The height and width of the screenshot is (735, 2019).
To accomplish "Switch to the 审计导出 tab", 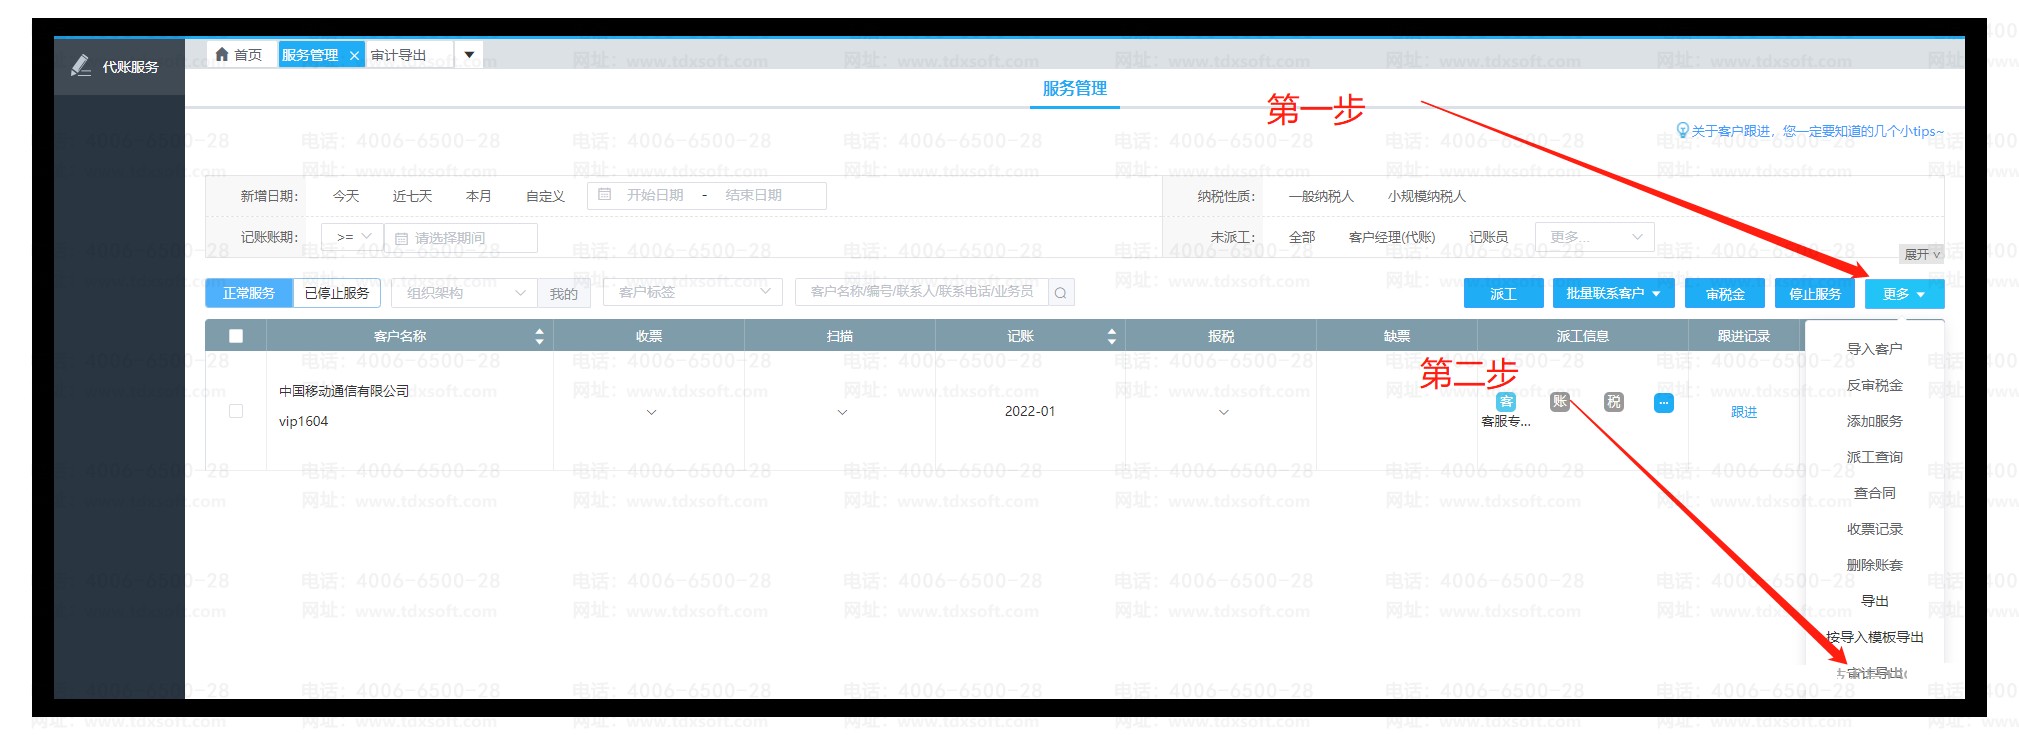I will tap(399, 55).
